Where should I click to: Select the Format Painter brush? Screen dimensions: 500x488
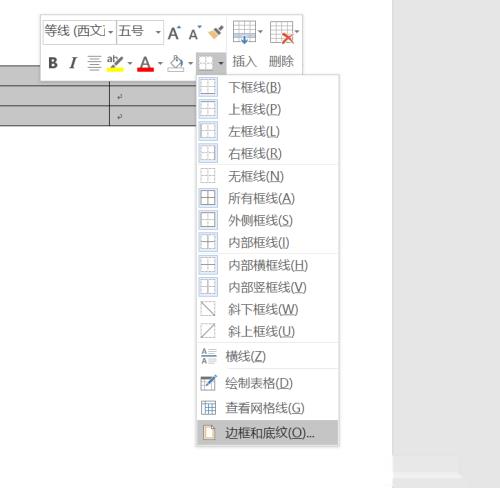coord(216,32)
